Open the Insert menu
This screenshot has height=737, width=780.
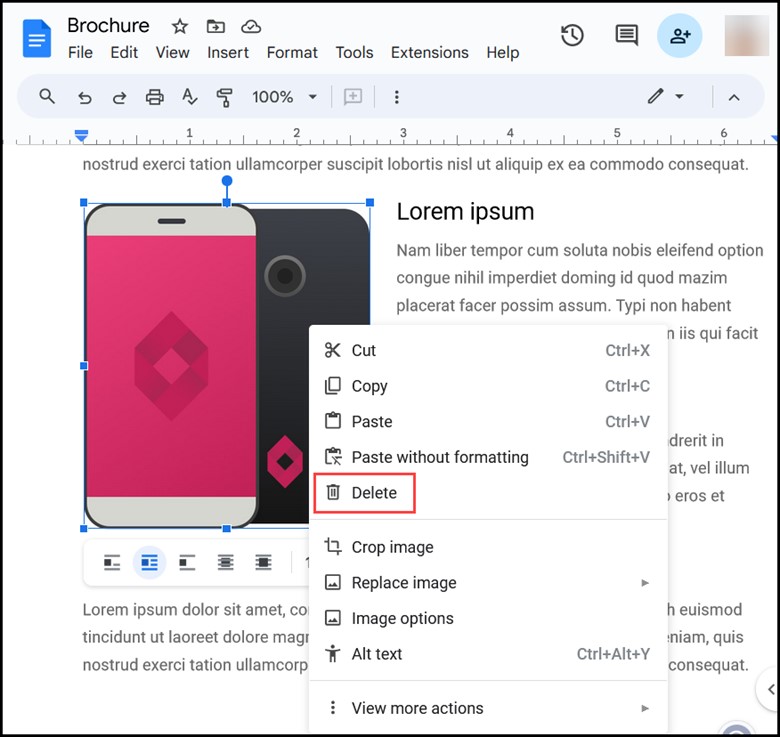pos(228,53)
